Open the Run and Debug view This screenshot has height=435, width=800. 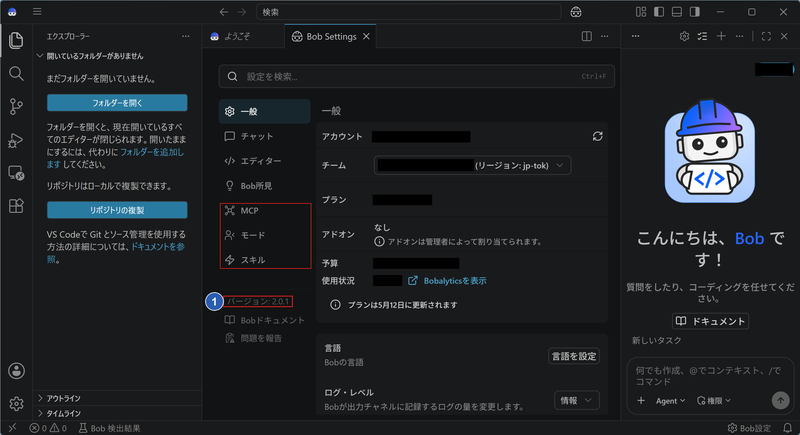(x=16, y=140)
